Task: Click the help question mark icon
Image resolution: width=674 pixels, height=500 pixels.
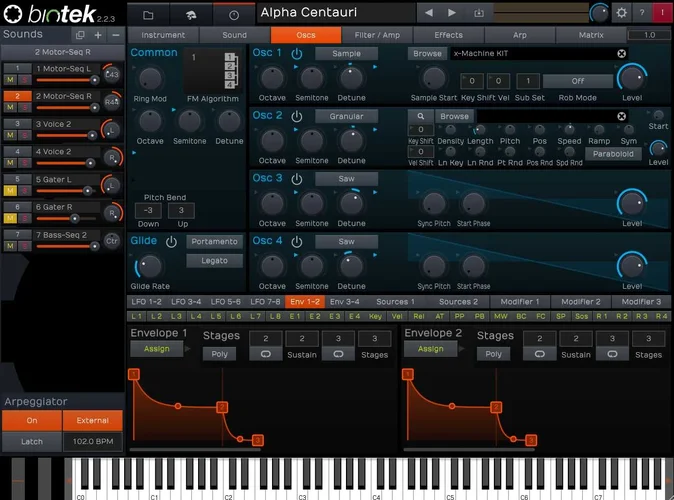Action: point(642,13)
